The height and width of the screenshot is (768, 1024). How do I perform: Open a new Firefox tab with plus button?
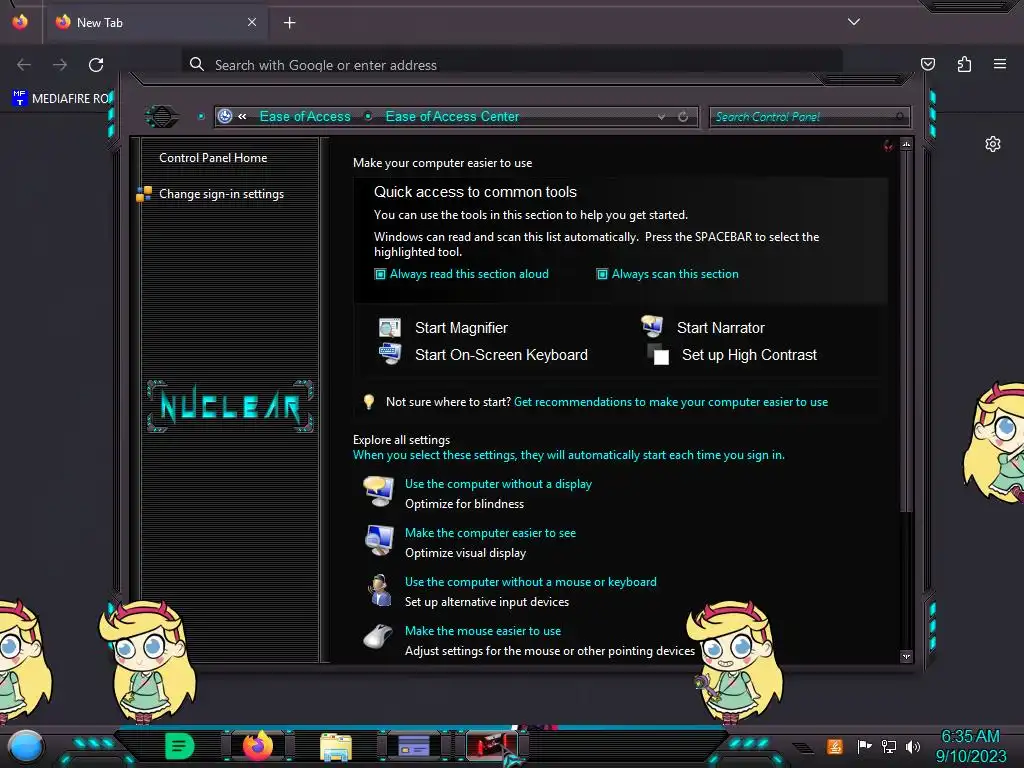289,23
